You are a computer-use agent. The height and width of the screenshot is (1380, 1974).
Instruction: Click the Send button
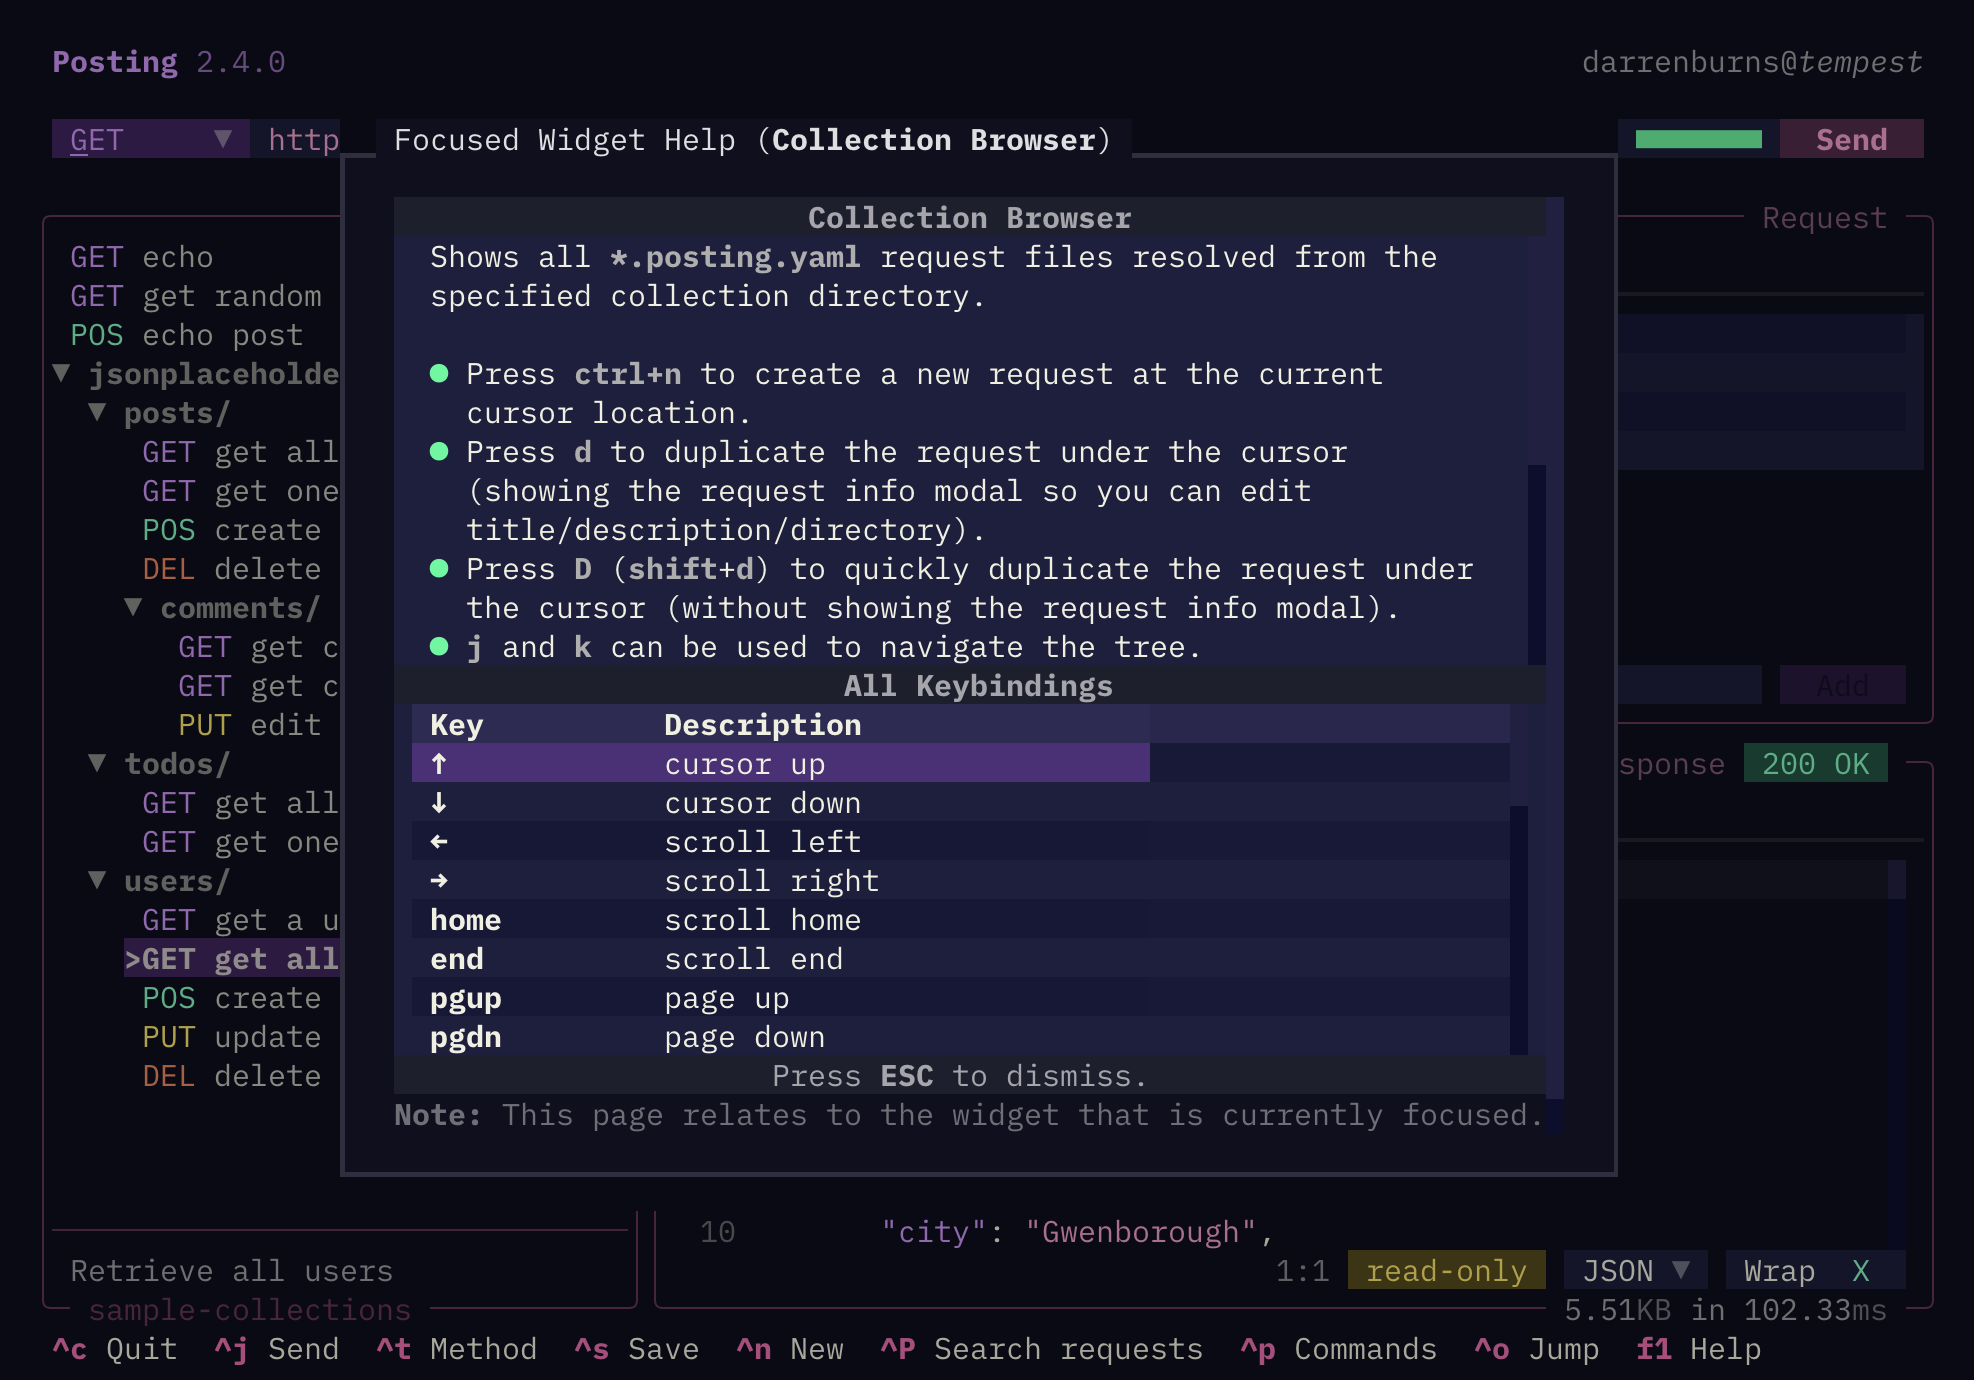[x=1851, y=140]
